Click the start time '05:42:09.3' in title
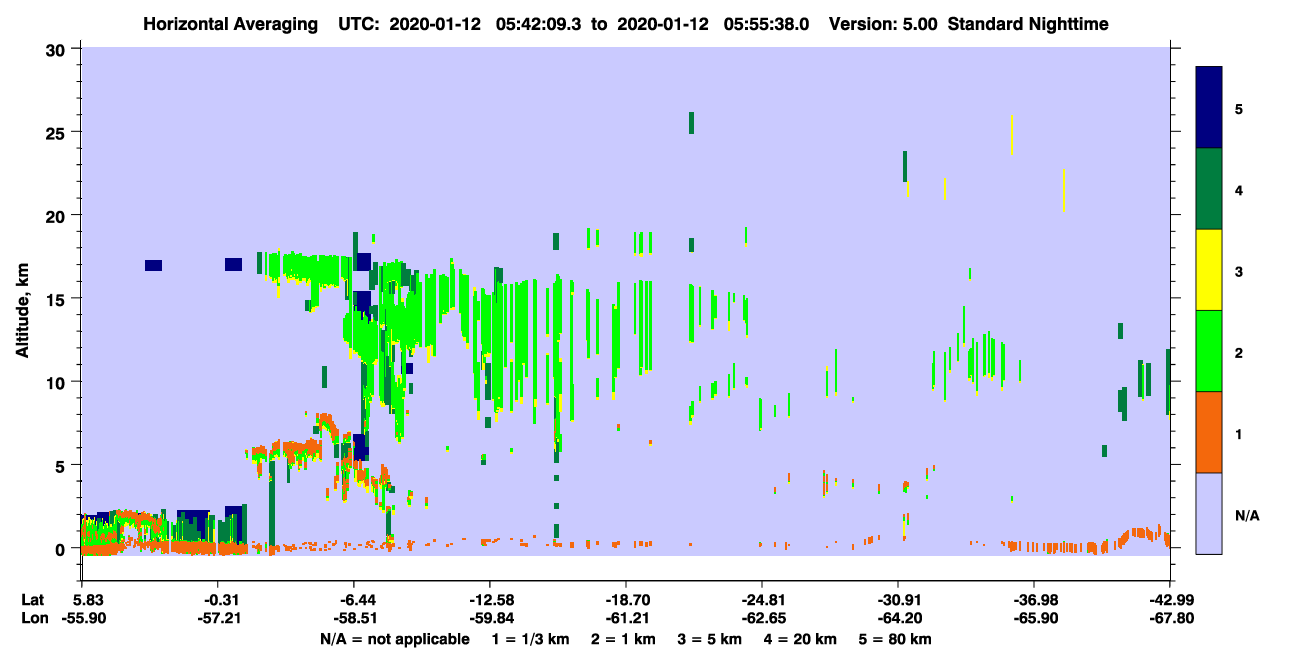 [538, 23]
